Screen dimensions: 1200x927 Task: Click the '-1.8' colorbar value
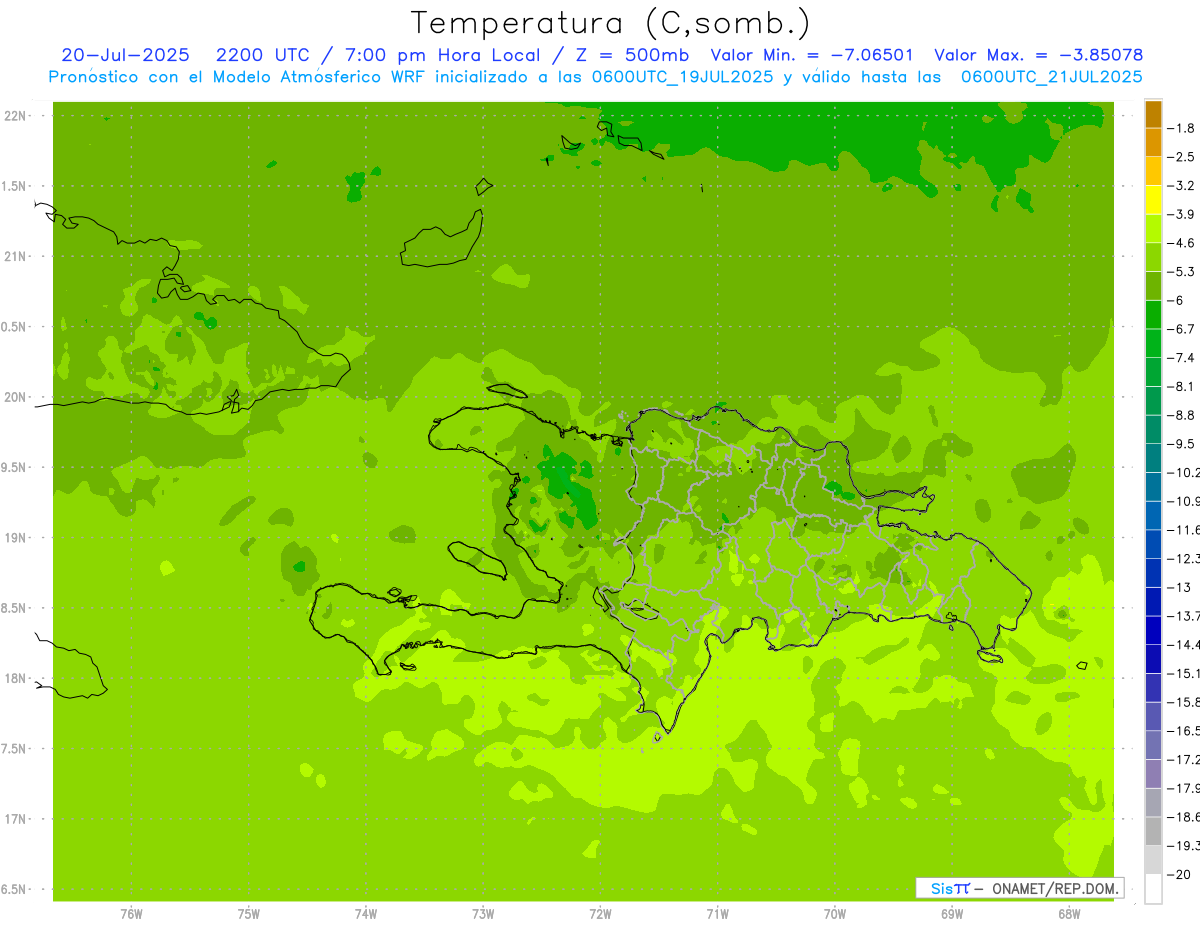1181,128
